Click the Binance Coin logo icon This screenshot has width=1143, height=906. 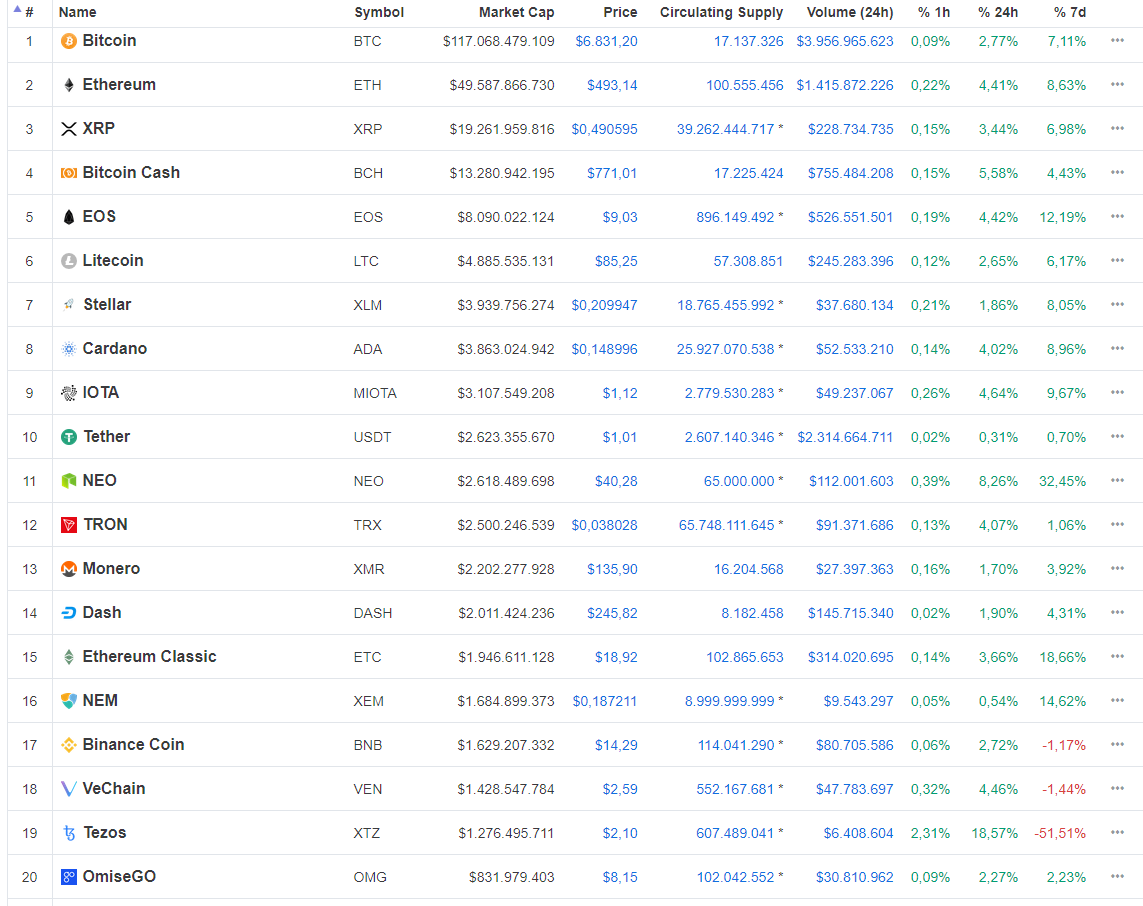coord(69,745)
